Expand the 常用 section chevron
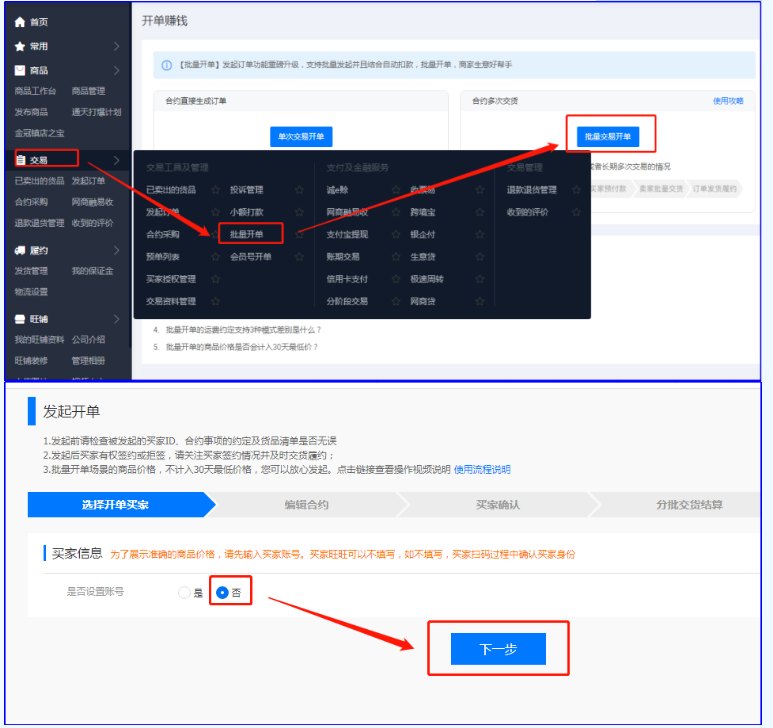The image size is (773, 728). coord(116,46)
